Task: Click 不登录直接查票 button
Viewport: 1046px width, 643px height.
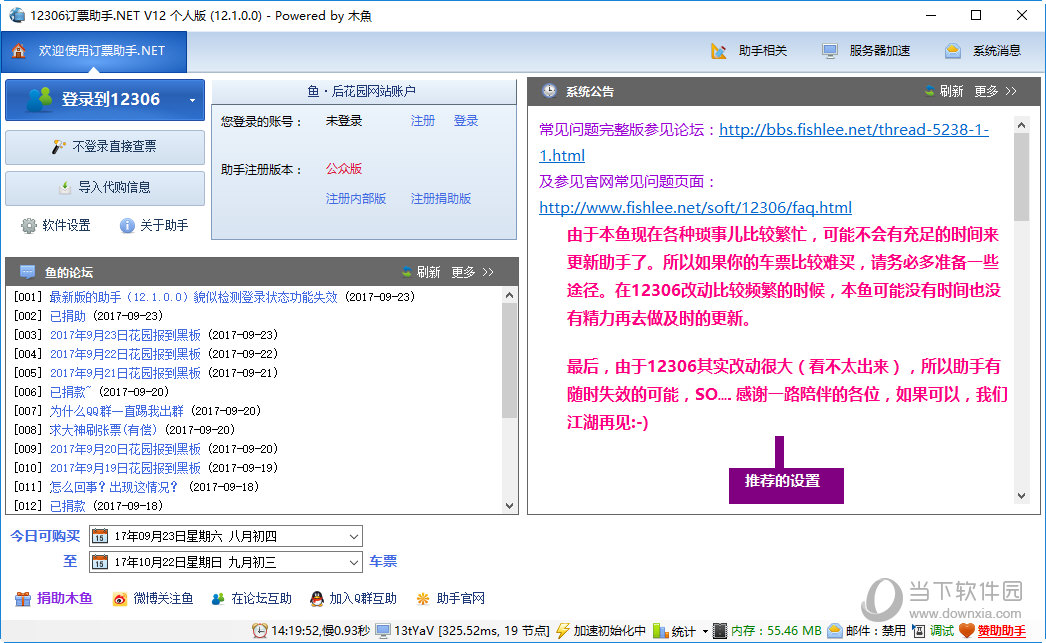Action: (x=105, y=147)
